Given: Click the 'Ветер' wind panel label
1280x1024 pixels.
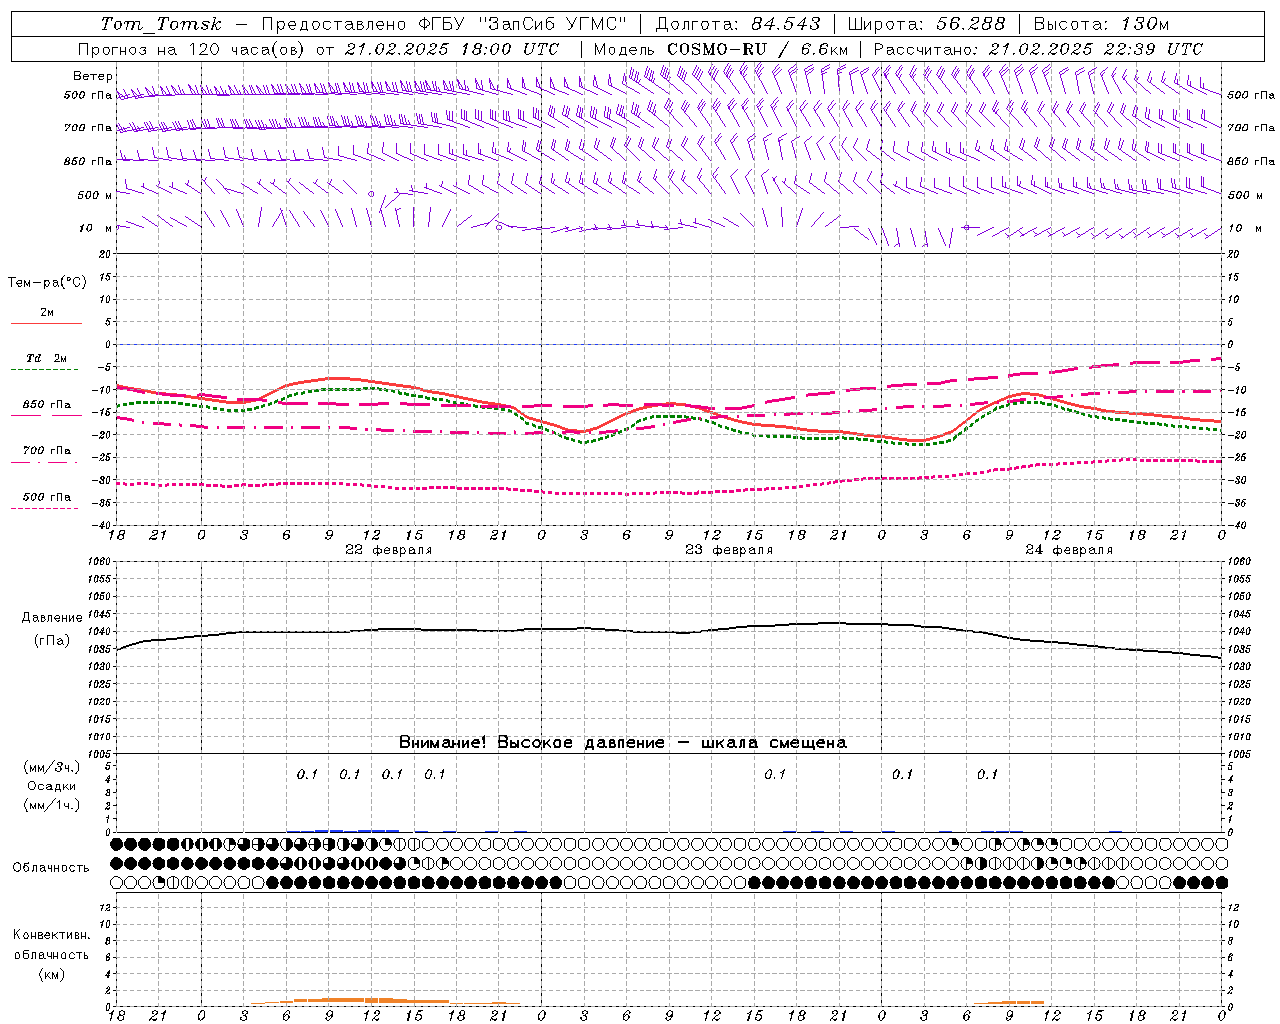Looking at the screenshot, I should pyautogui.click(x=93, y=76).
